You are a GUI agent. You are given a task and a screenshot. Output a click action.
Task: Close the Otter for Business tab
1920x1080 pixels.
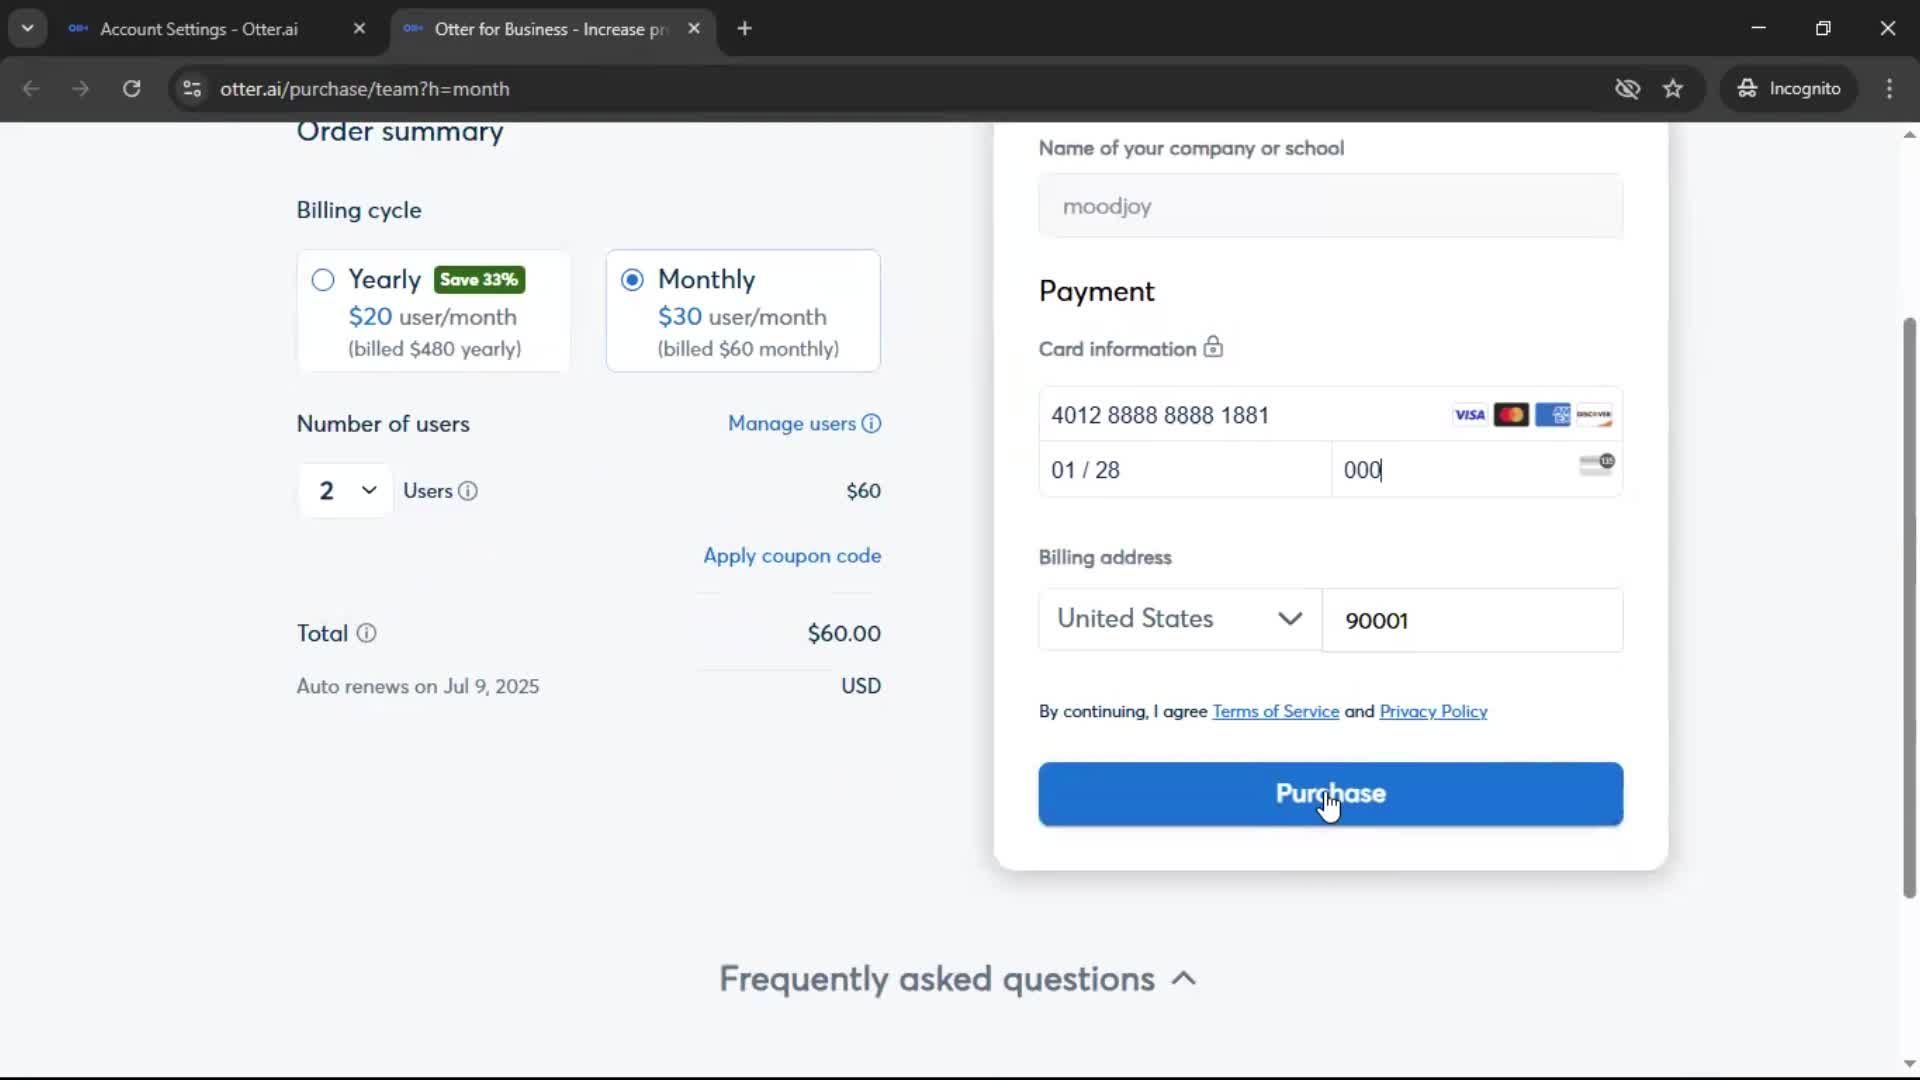694,29
